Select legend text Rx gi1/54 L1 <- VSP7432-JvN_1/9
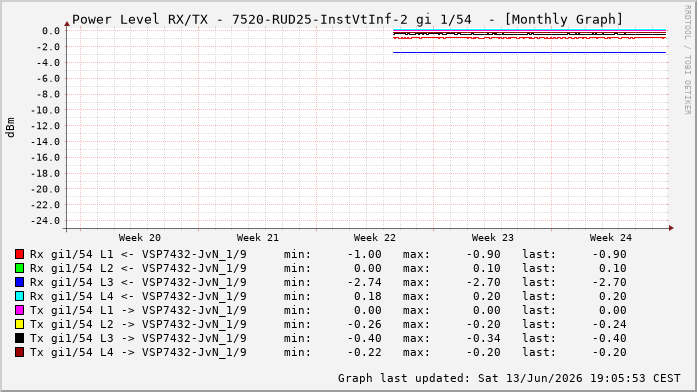 pos(138,254)
